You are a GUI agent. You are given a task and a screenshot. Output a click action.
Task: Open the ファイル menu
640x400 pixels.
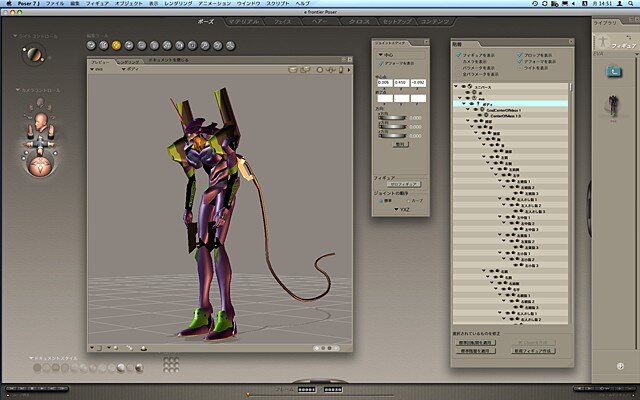55,3
